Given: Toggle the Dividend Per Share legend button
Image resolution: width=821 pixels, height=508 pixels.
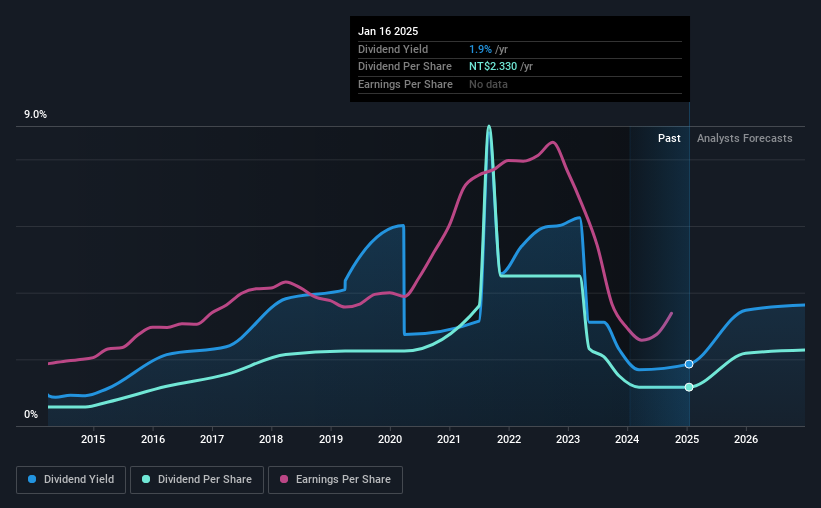Looking at the screenshot, I should click(x=197, y=480).
